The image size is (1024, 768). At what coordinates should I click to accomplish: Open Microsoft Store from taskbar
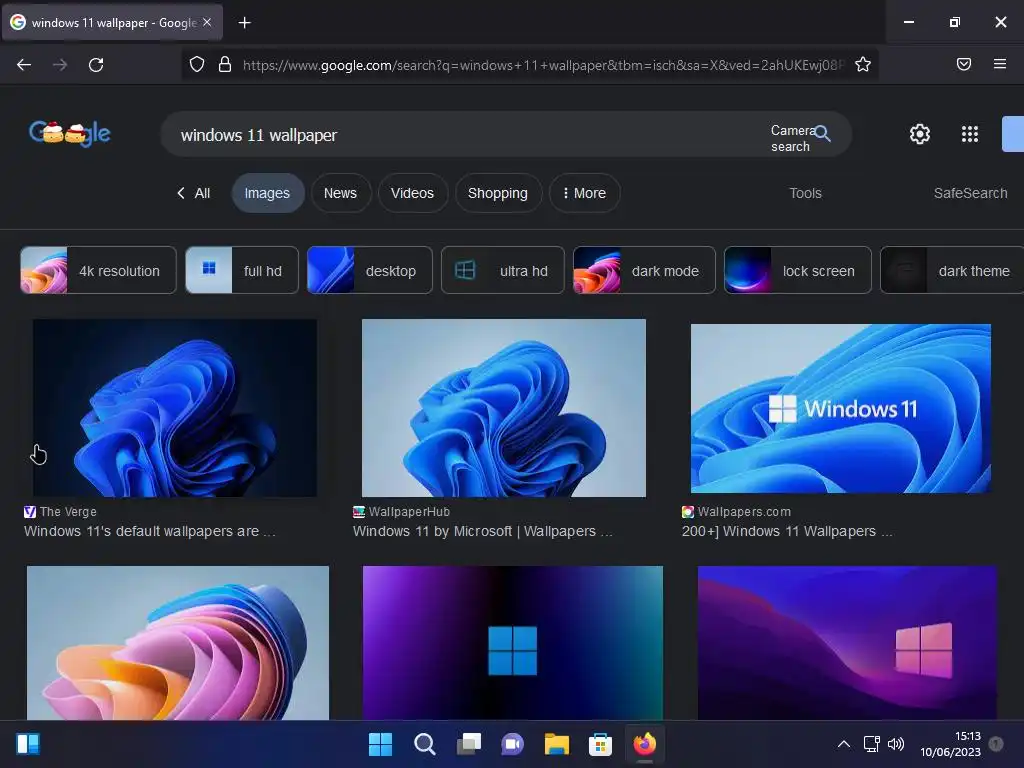click(x=600, y=744)
